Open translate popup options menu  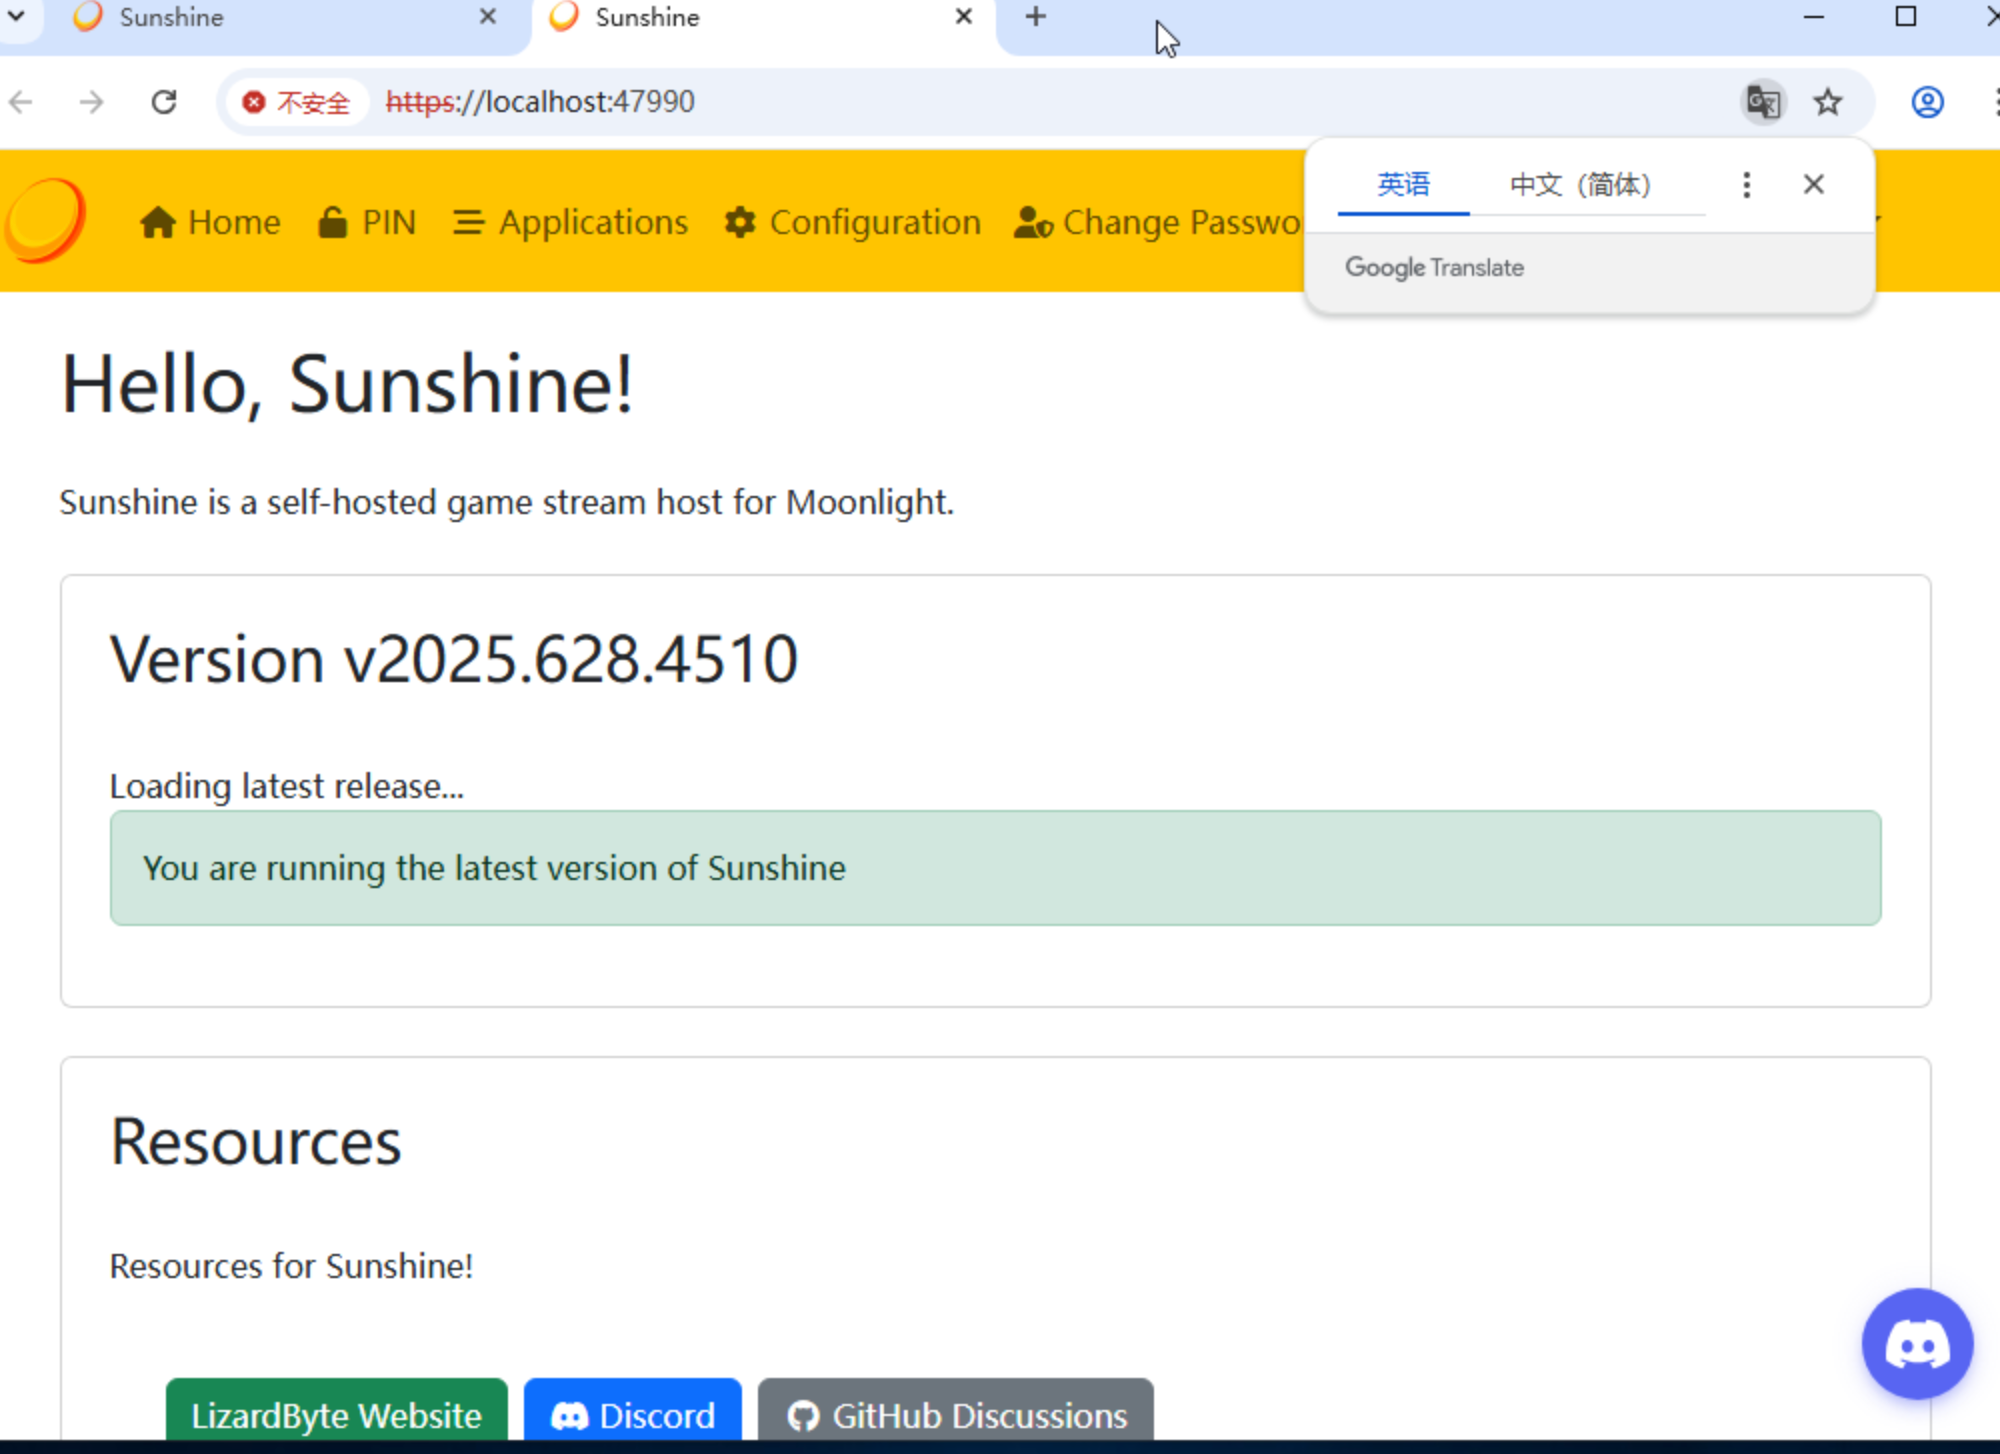[x=1746, y=185]
